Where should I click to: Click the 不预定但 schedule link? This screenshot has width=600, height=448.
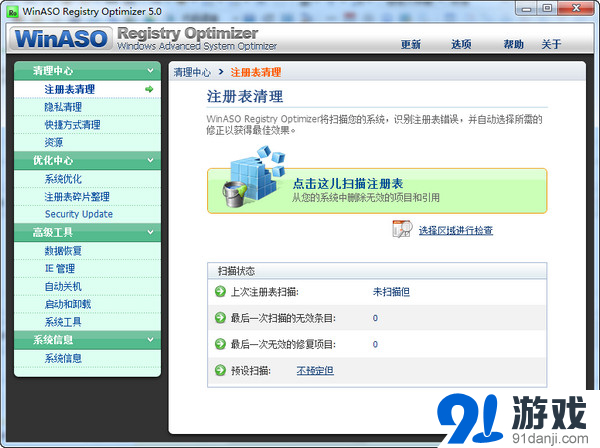(315, 370)
